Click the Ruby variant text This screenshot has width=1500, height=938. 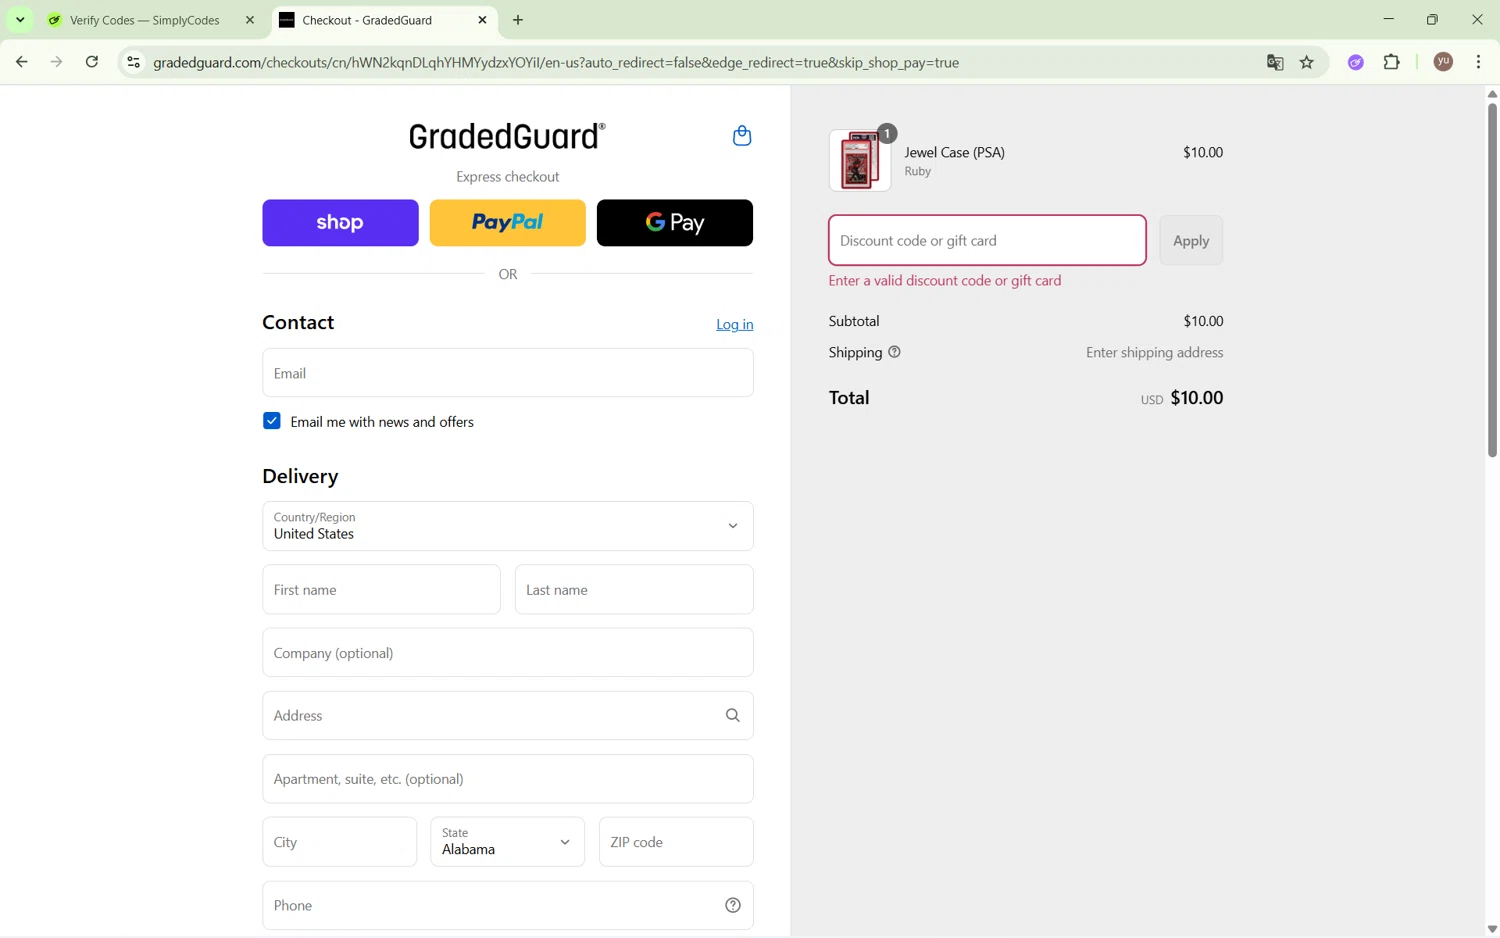917,171
